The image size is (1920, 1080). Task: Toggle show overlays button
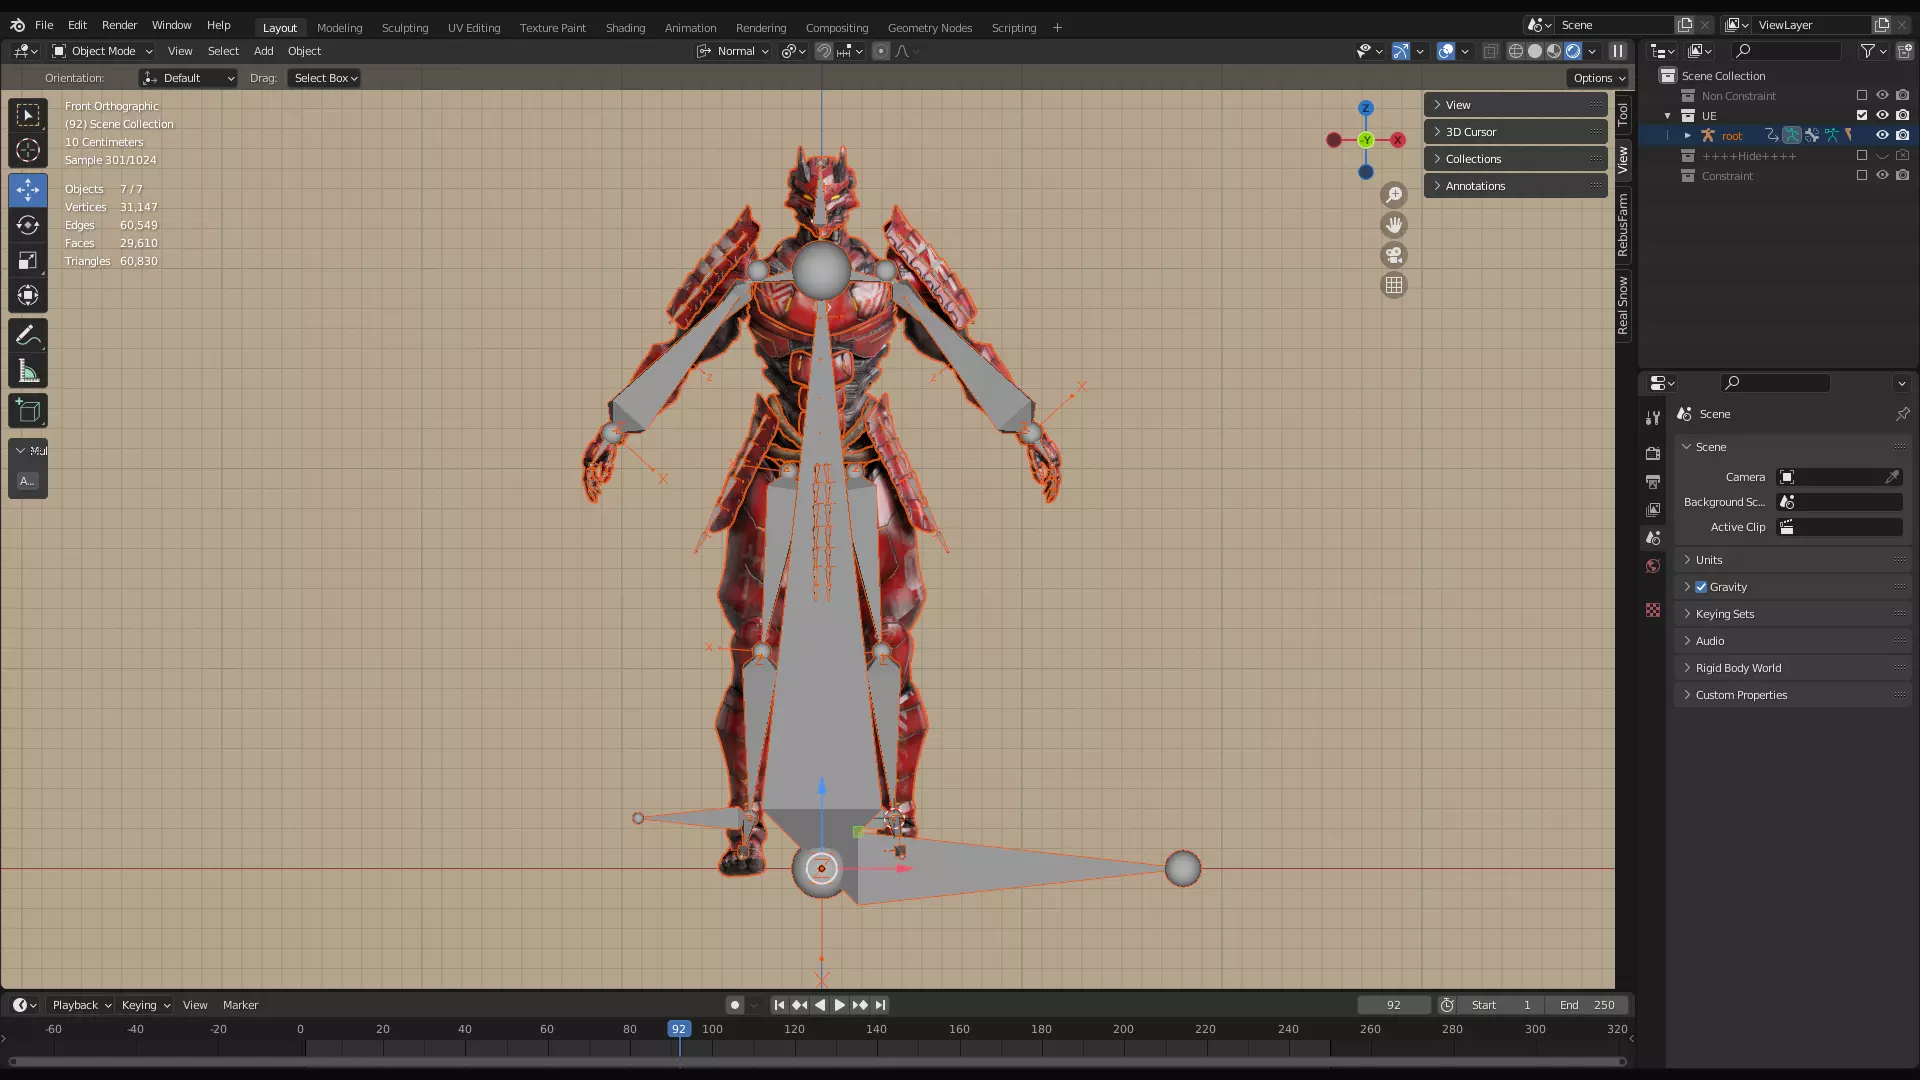(1446, 51)
